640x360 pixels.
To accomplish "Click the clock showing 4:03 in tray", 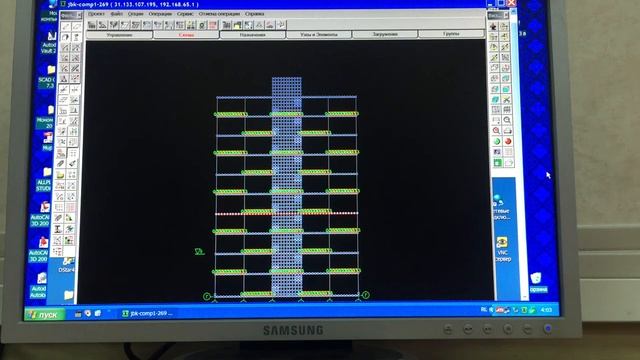I will (x=546, y=310).
